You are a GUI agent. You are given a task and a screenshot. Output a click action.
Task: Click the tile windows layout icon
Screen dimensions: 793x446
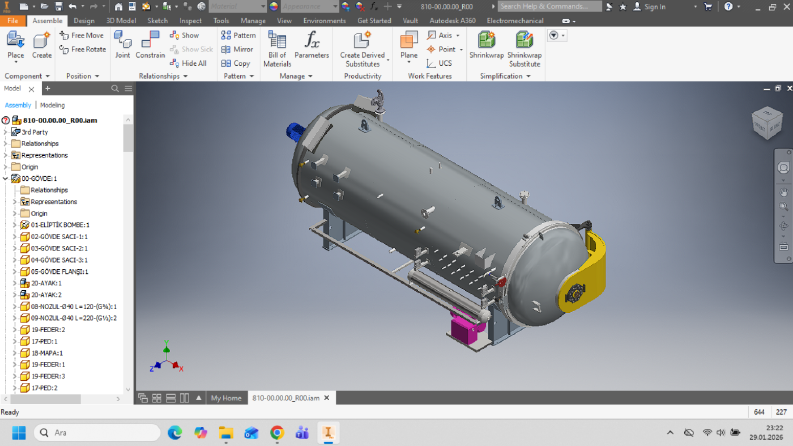157,398
